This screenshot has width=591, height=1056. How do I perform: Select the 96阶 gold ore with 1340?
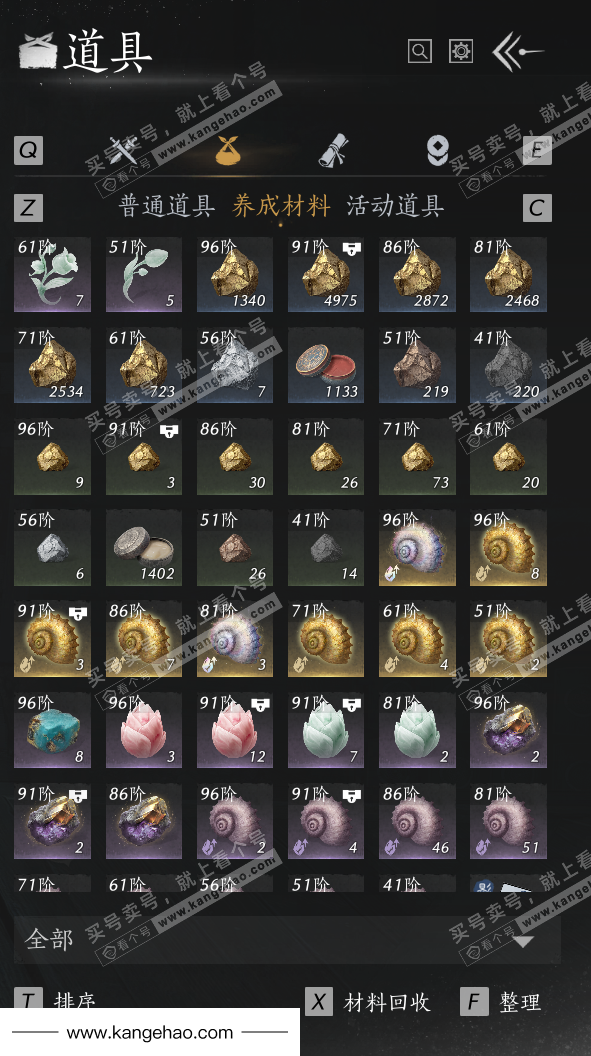[235, 274]
